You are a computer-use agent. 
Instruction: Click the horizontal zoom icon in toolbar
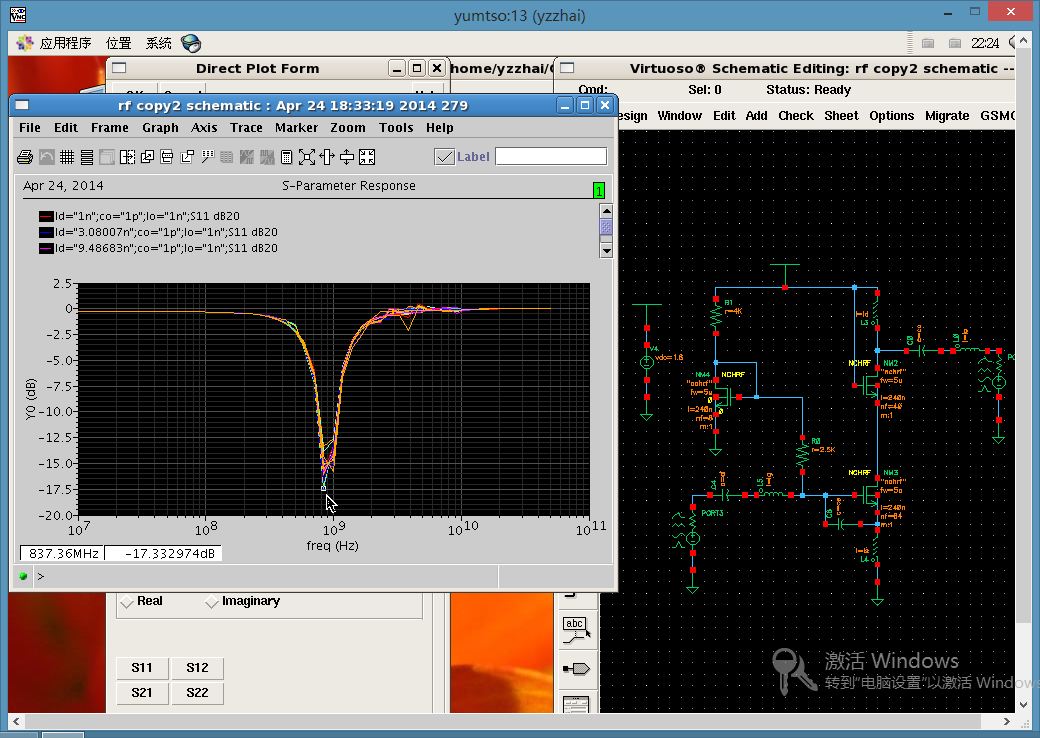[327, 157]
